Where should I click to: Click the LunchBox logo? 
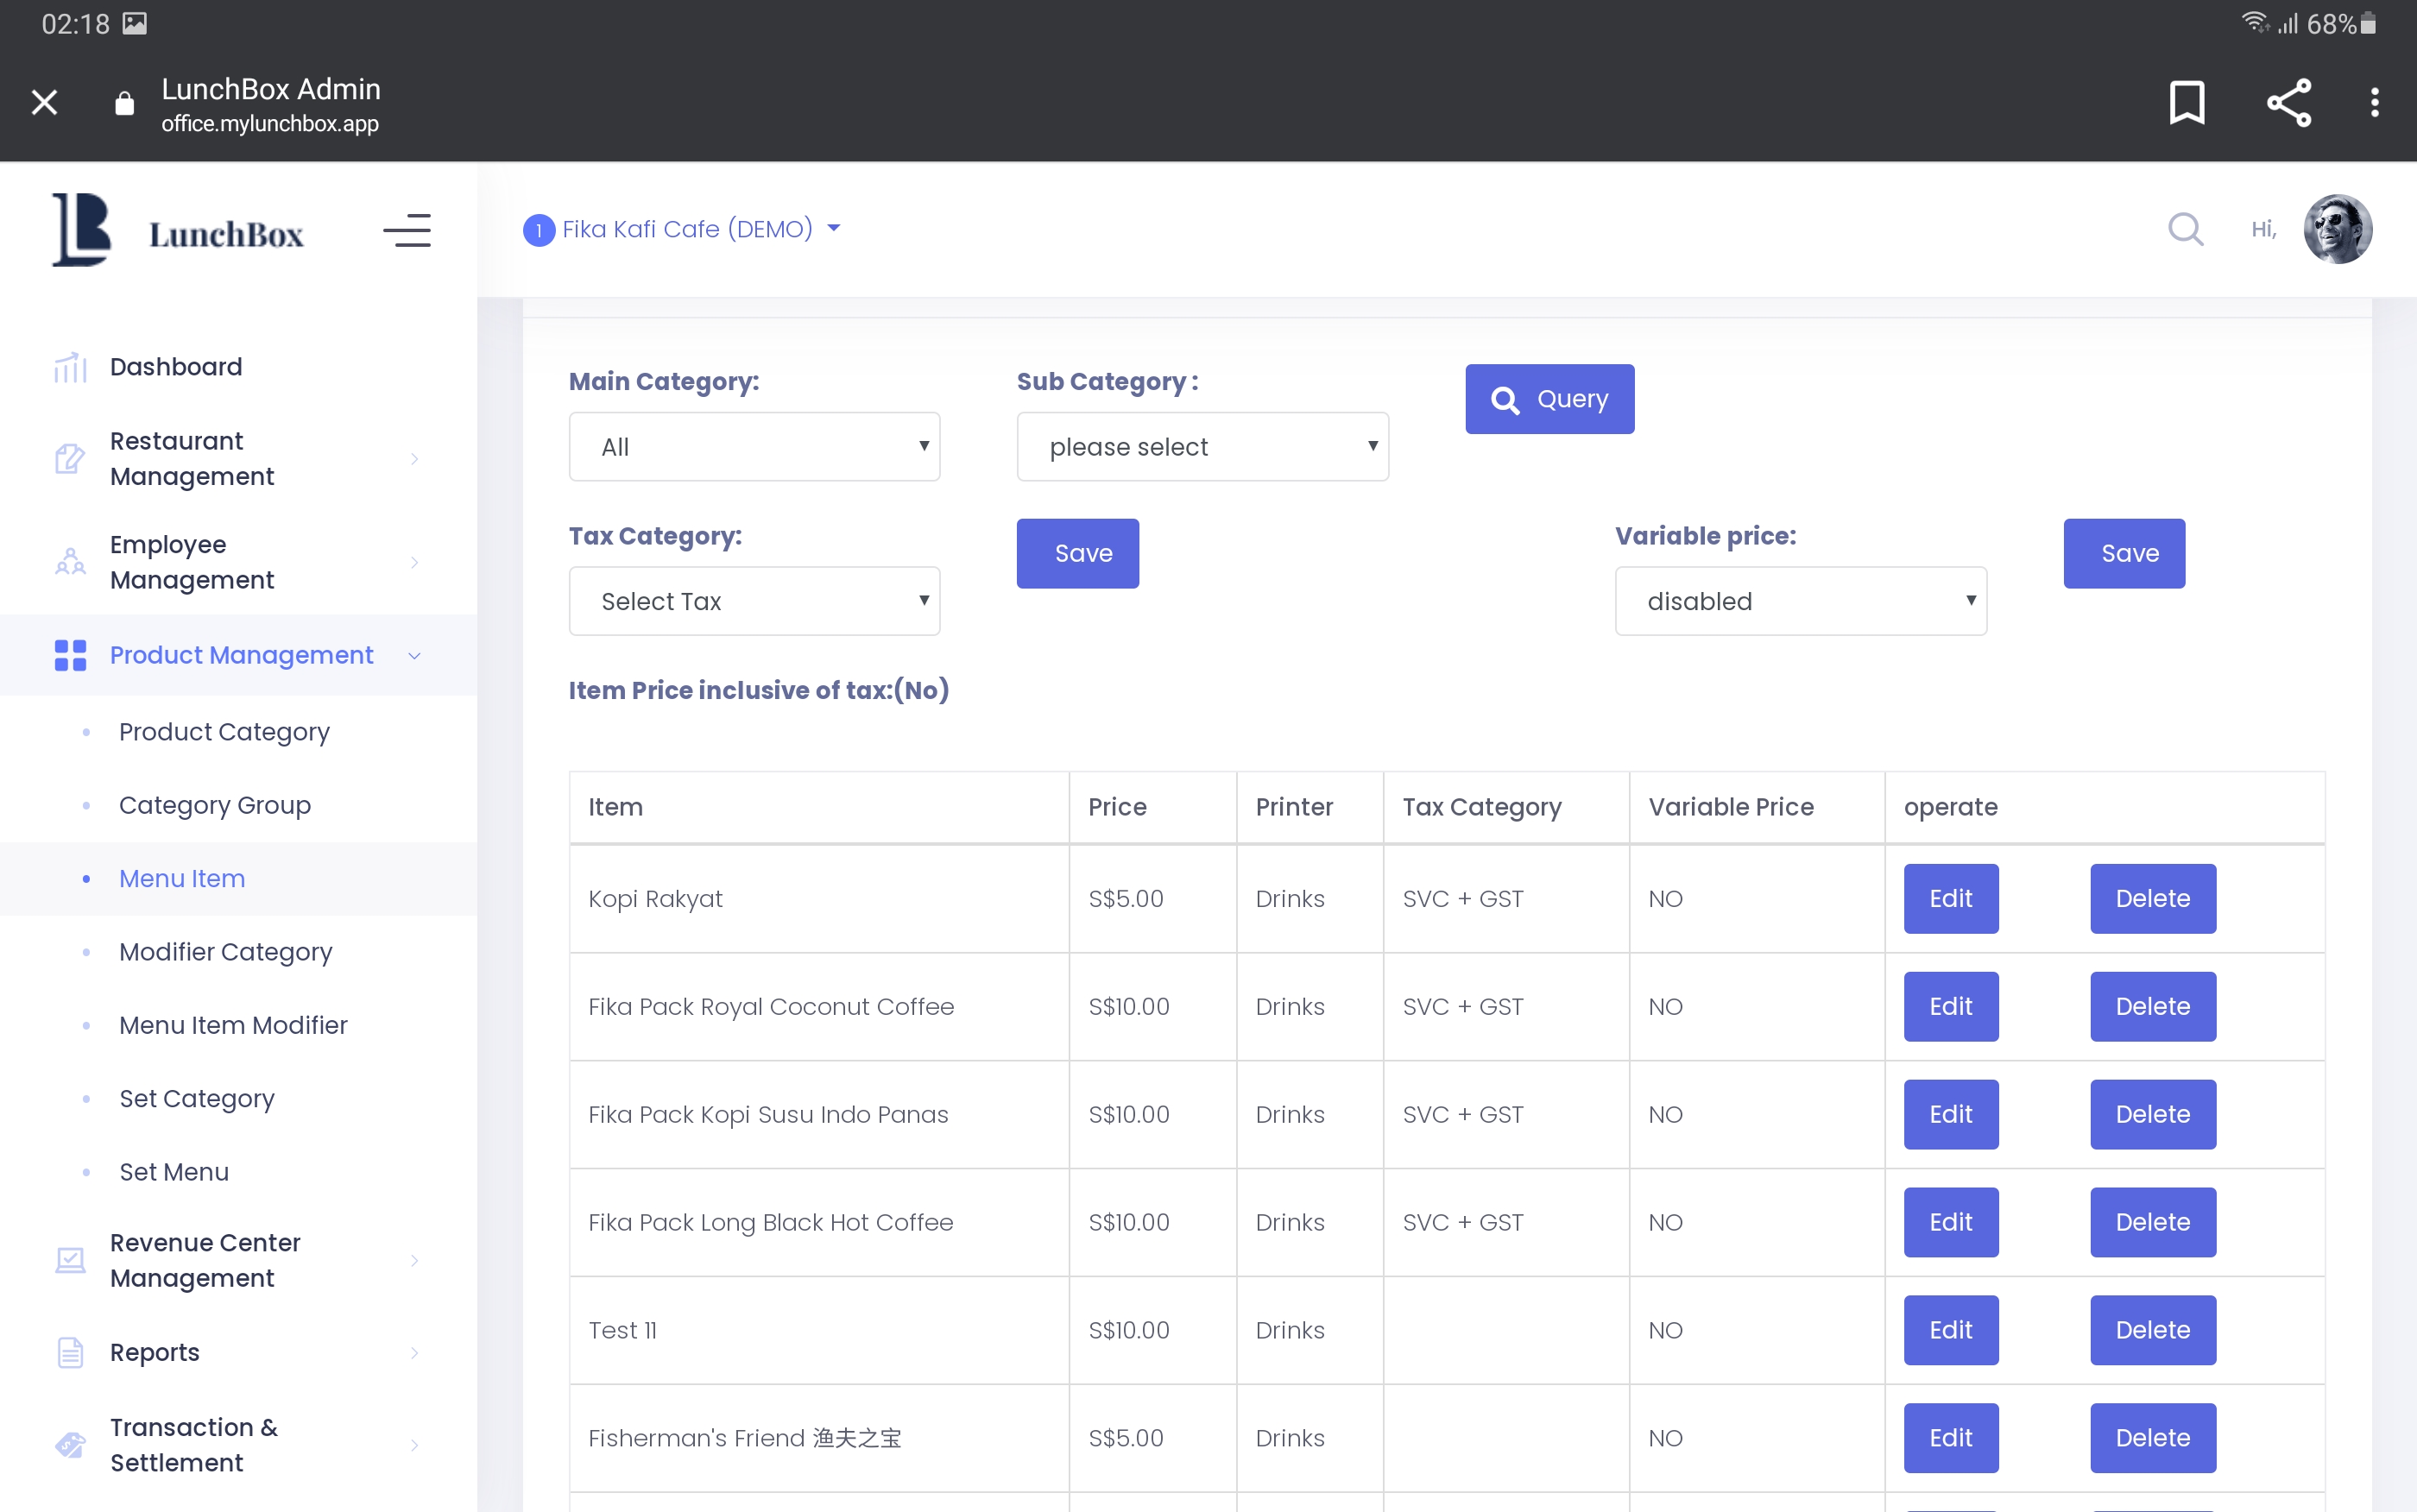pos(178,231)
